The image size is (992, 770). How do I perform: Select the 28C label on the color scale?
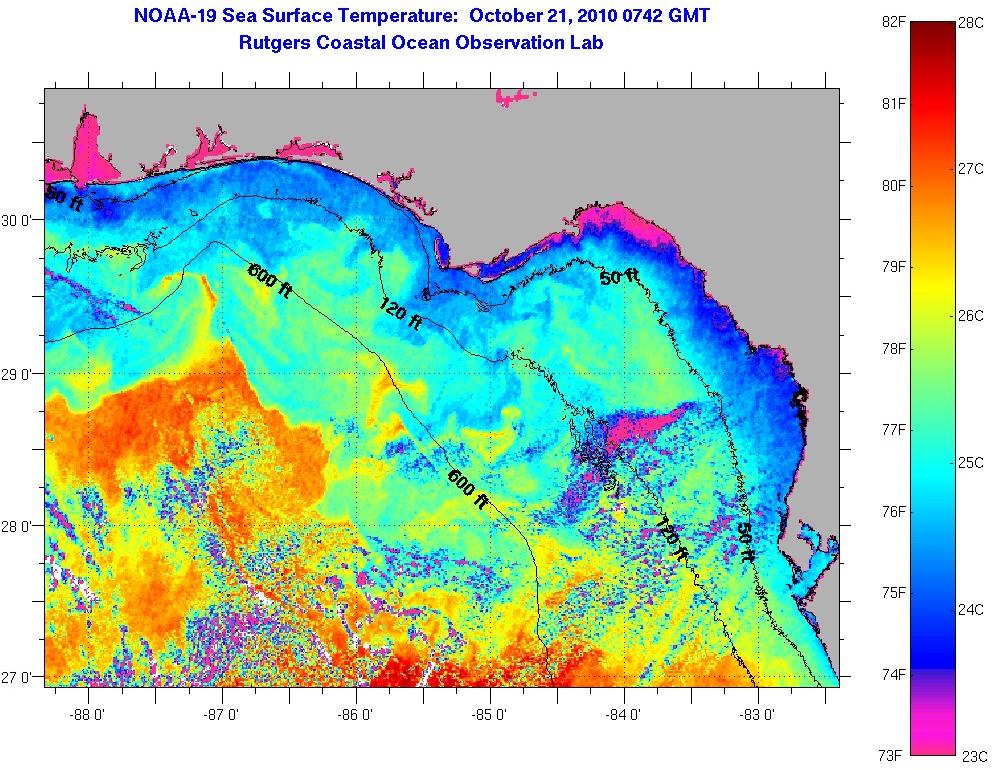click(971, 22)
